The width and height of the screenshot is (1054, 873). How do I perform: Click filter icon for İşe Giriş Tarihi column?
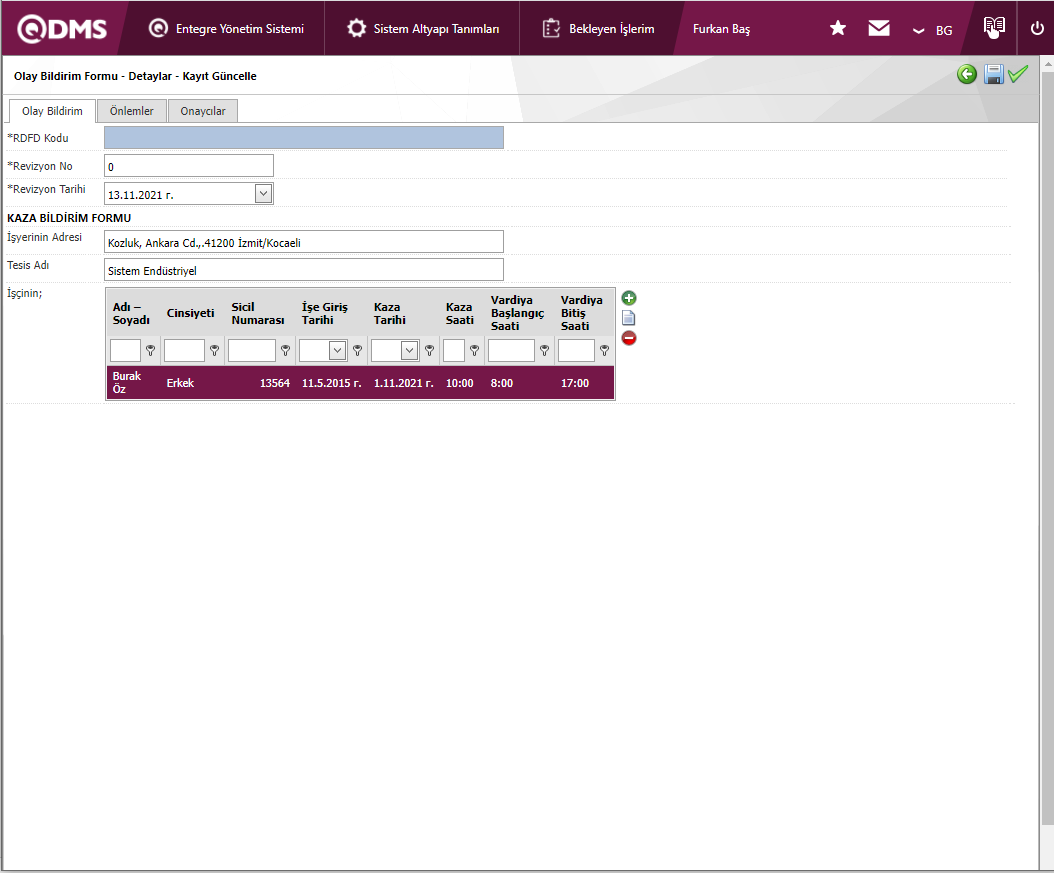(358, 350)
